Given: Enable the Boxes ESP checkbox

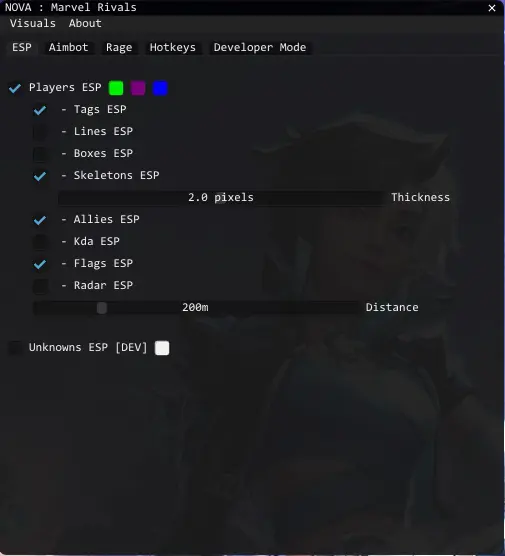Looking at the screenshot, I should pyautogui.click(x=40, y=154).
